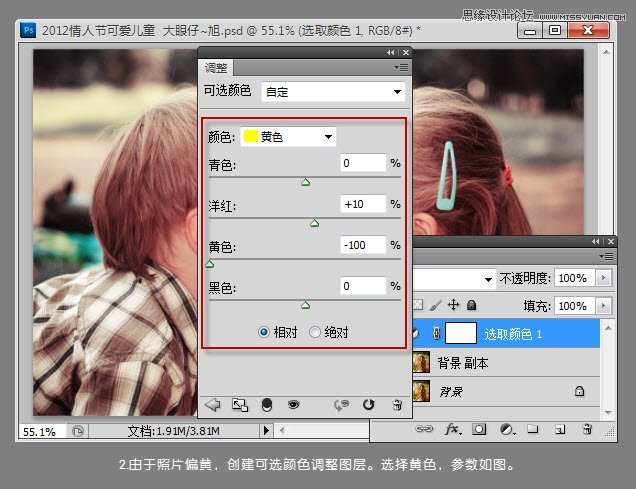
Task: Click the add layer style fx icon
Action: click(452, 429)
